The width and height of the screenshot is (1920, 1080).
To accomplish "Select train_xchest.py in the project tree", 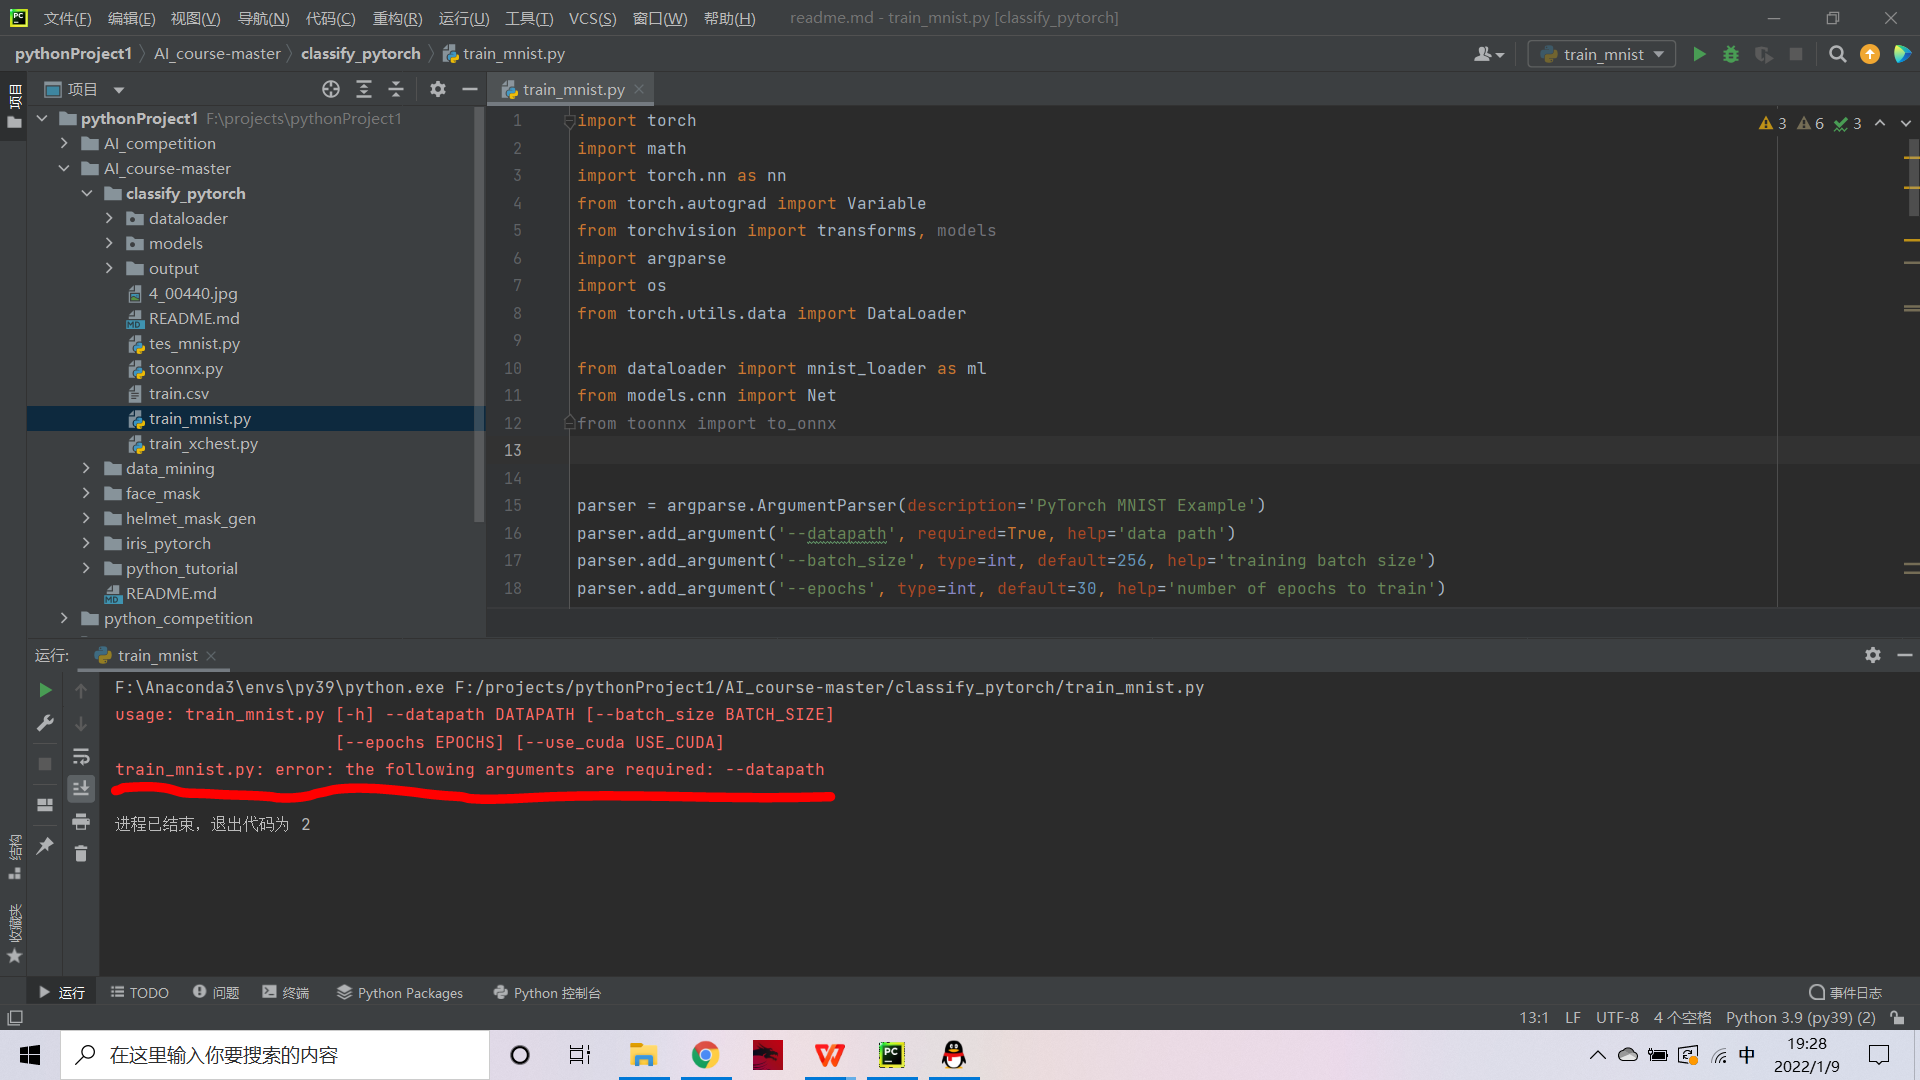I will (x=203, y=443).
